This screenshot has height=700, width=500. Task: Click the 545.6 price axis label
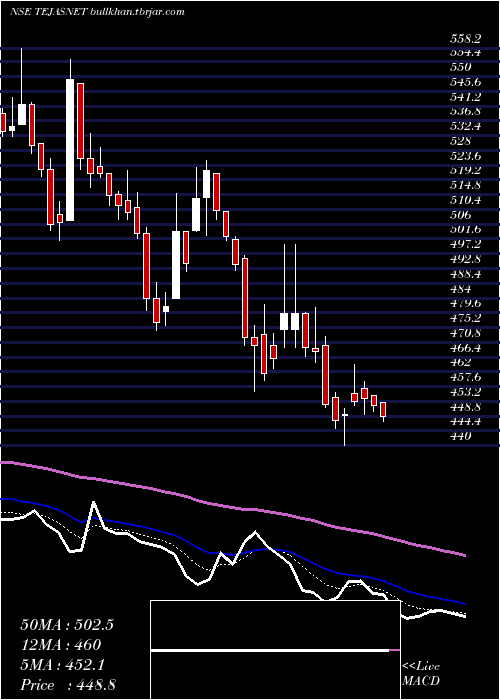point(465,82)
